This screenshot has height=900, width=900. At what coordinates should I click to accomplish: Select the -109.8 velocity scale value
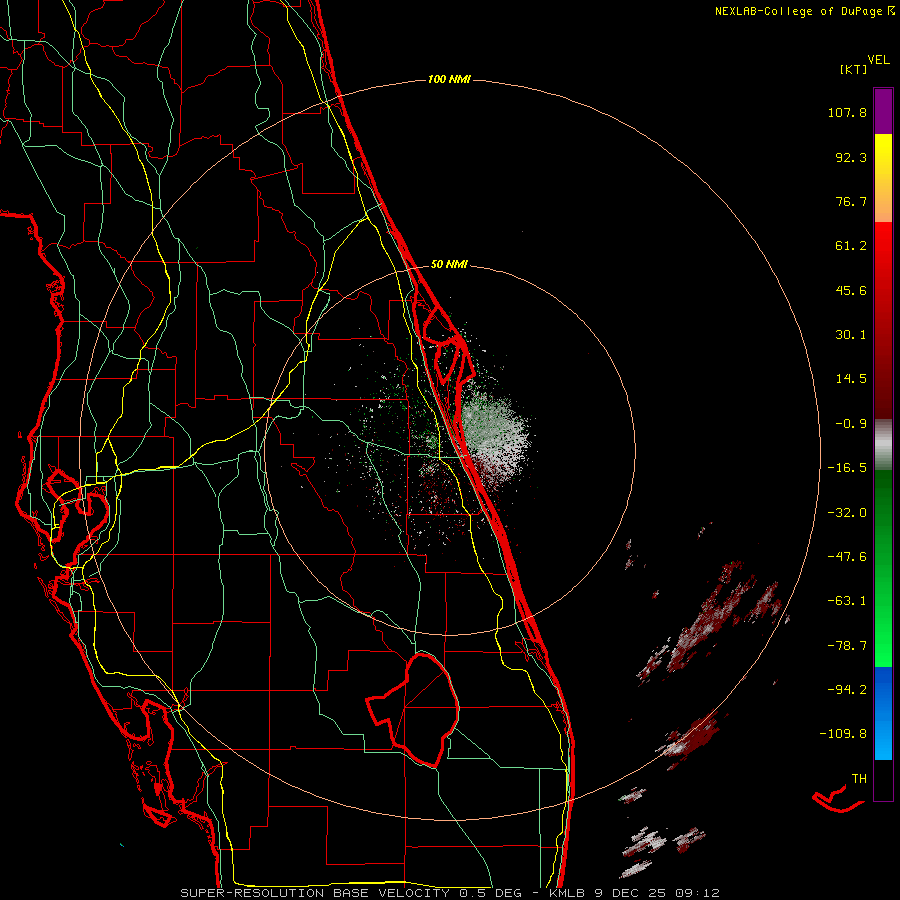click(x=843, y=734)
